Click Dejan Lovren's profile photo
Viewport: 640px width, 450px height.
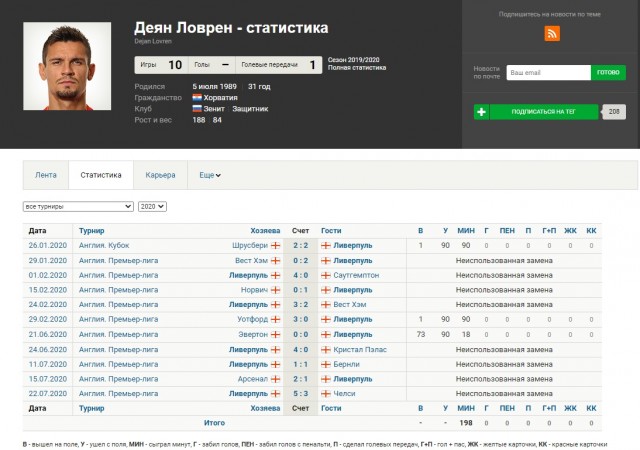pyautogui.click(x=67, y=66)
